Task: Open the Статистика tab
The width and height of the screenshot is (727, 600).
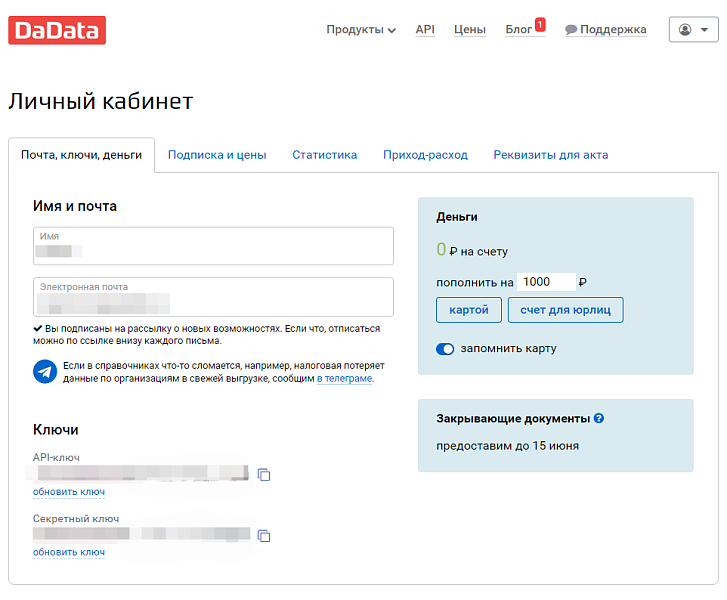Action: coord(324,155)
